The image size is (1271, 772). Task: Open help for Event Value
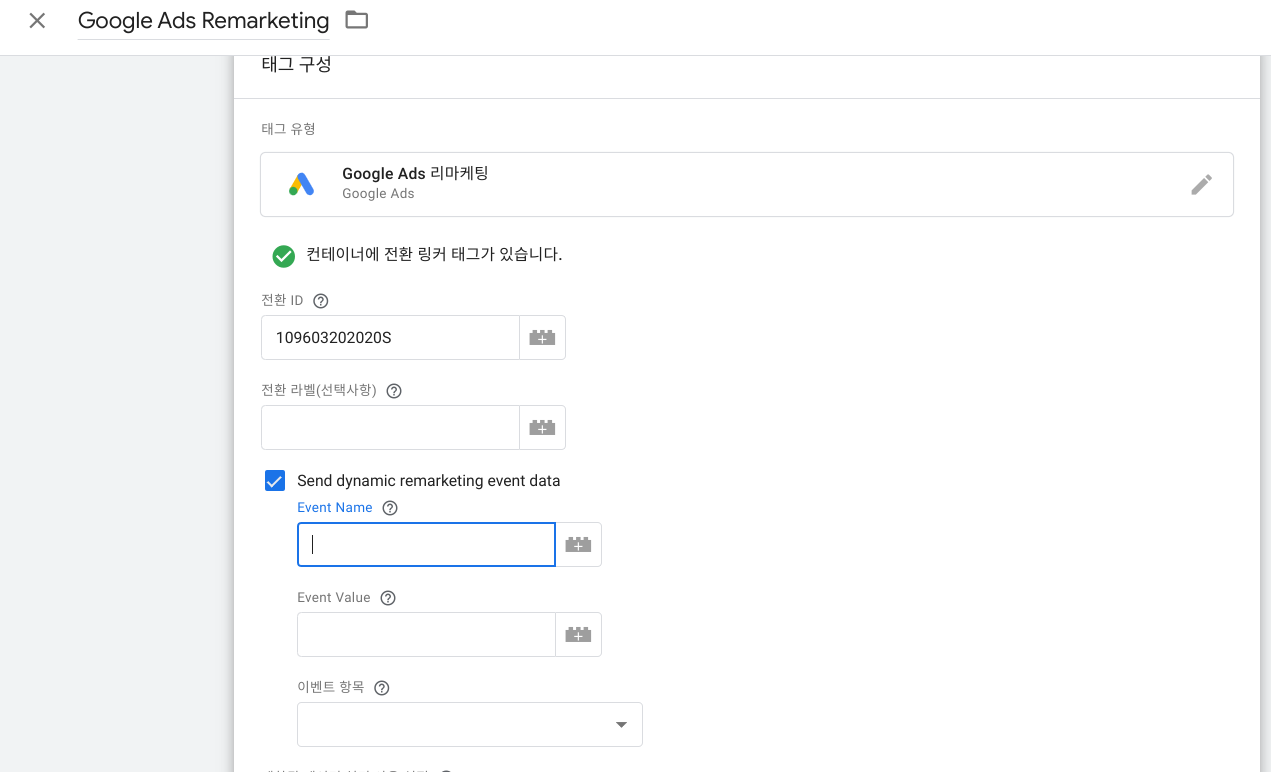pyautogui.click(x=388, y=598)
